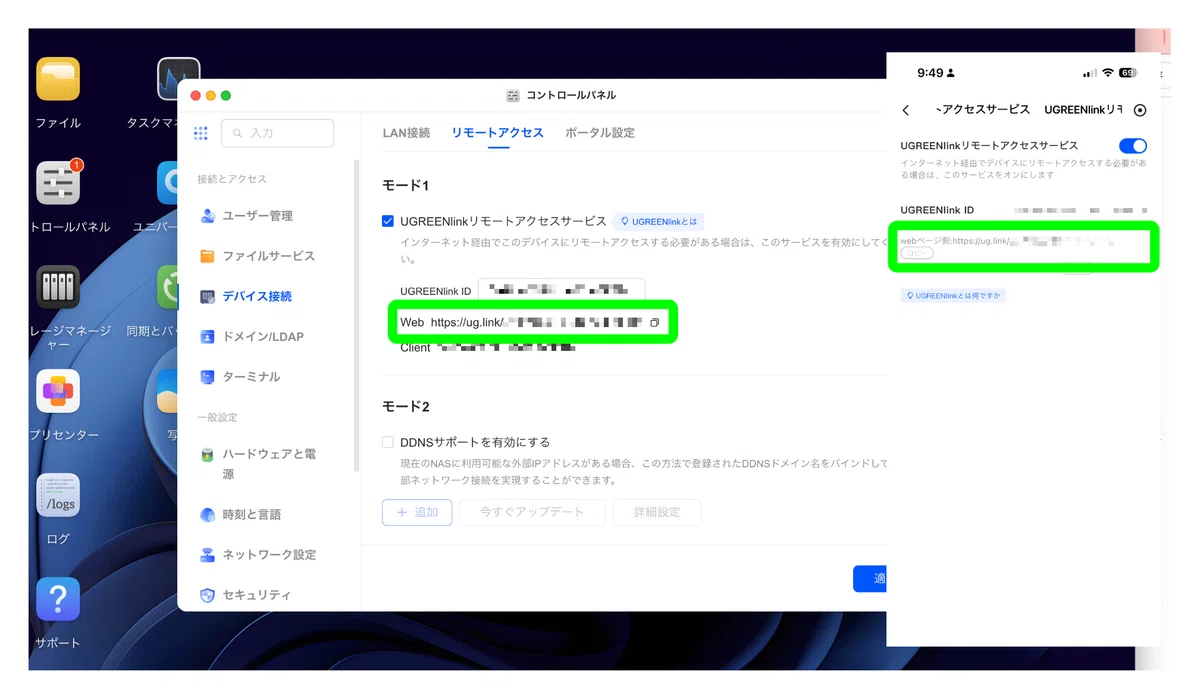
Task: Open ドメイン/LDAP in the sidebar
Action: click(265, 337)
